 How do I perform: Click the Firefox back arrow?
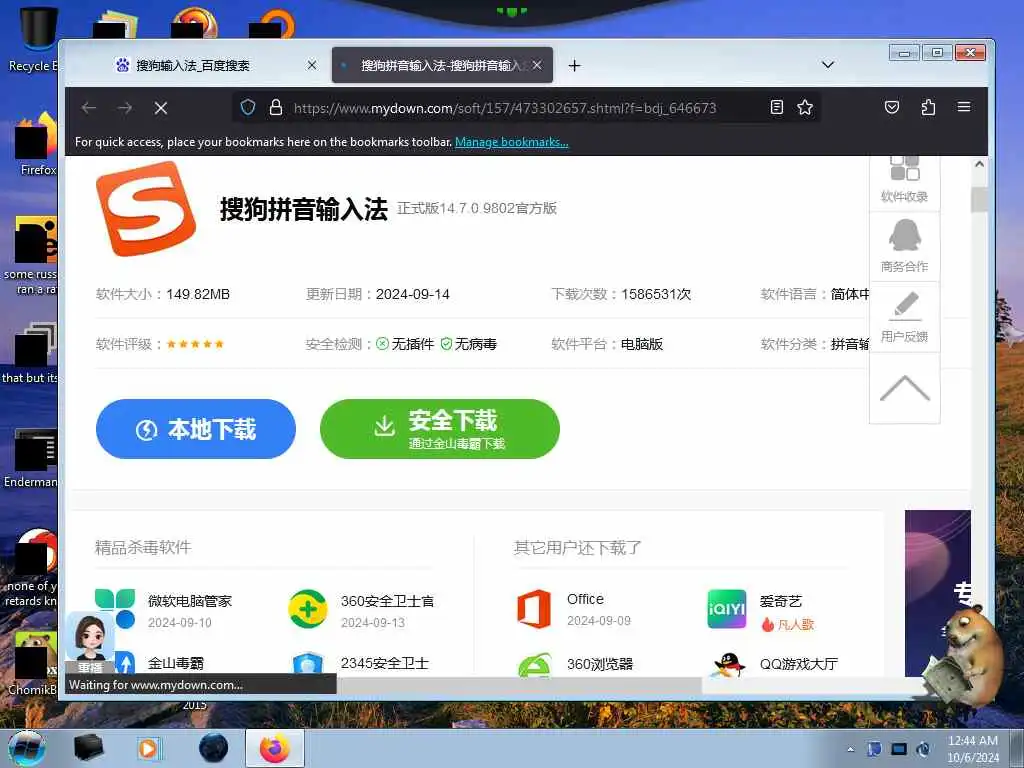tap(89, 108)
